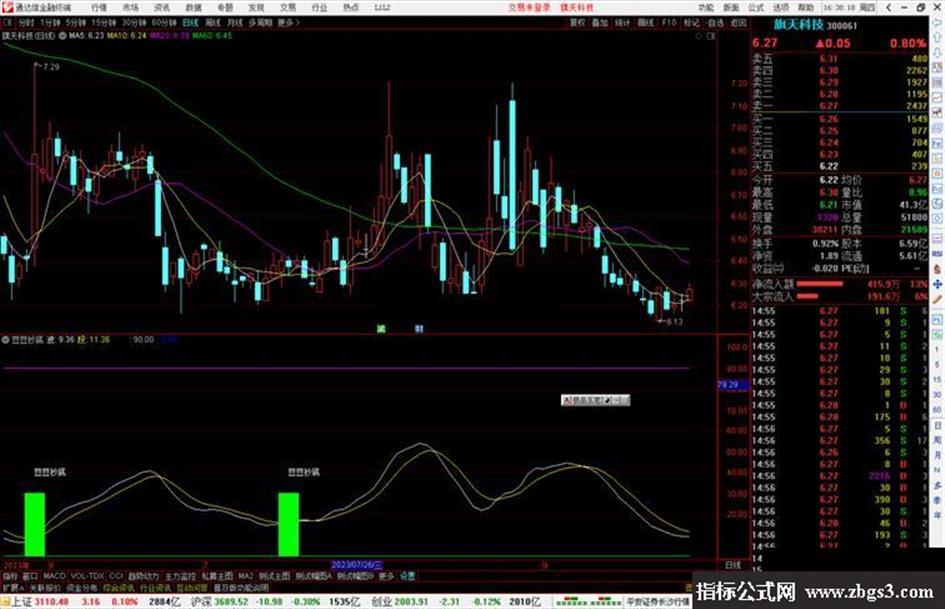Select the 日线 daily period tab
Viewport: 945px width, 609px height.
point(190,22)
